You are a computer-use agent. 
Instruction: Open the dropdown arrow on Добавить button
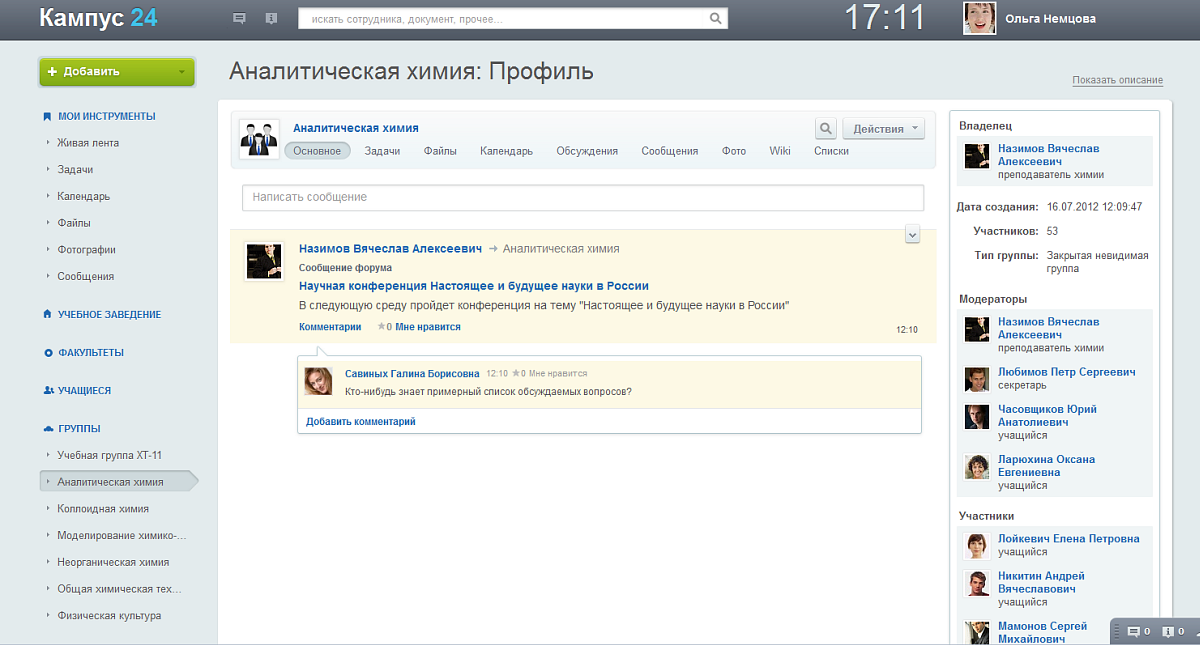(181, 72)
